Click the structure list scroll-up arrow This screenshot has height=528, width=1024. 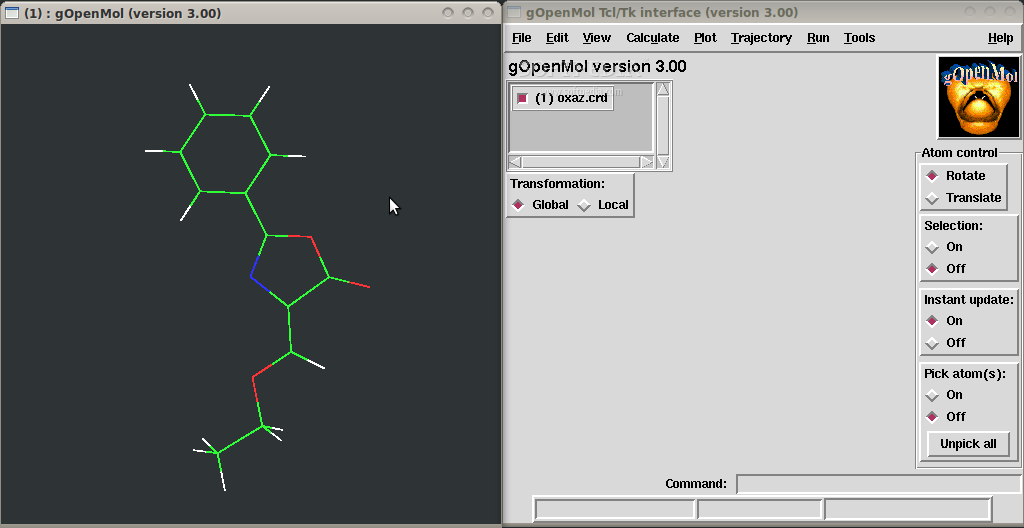point(663,90)
